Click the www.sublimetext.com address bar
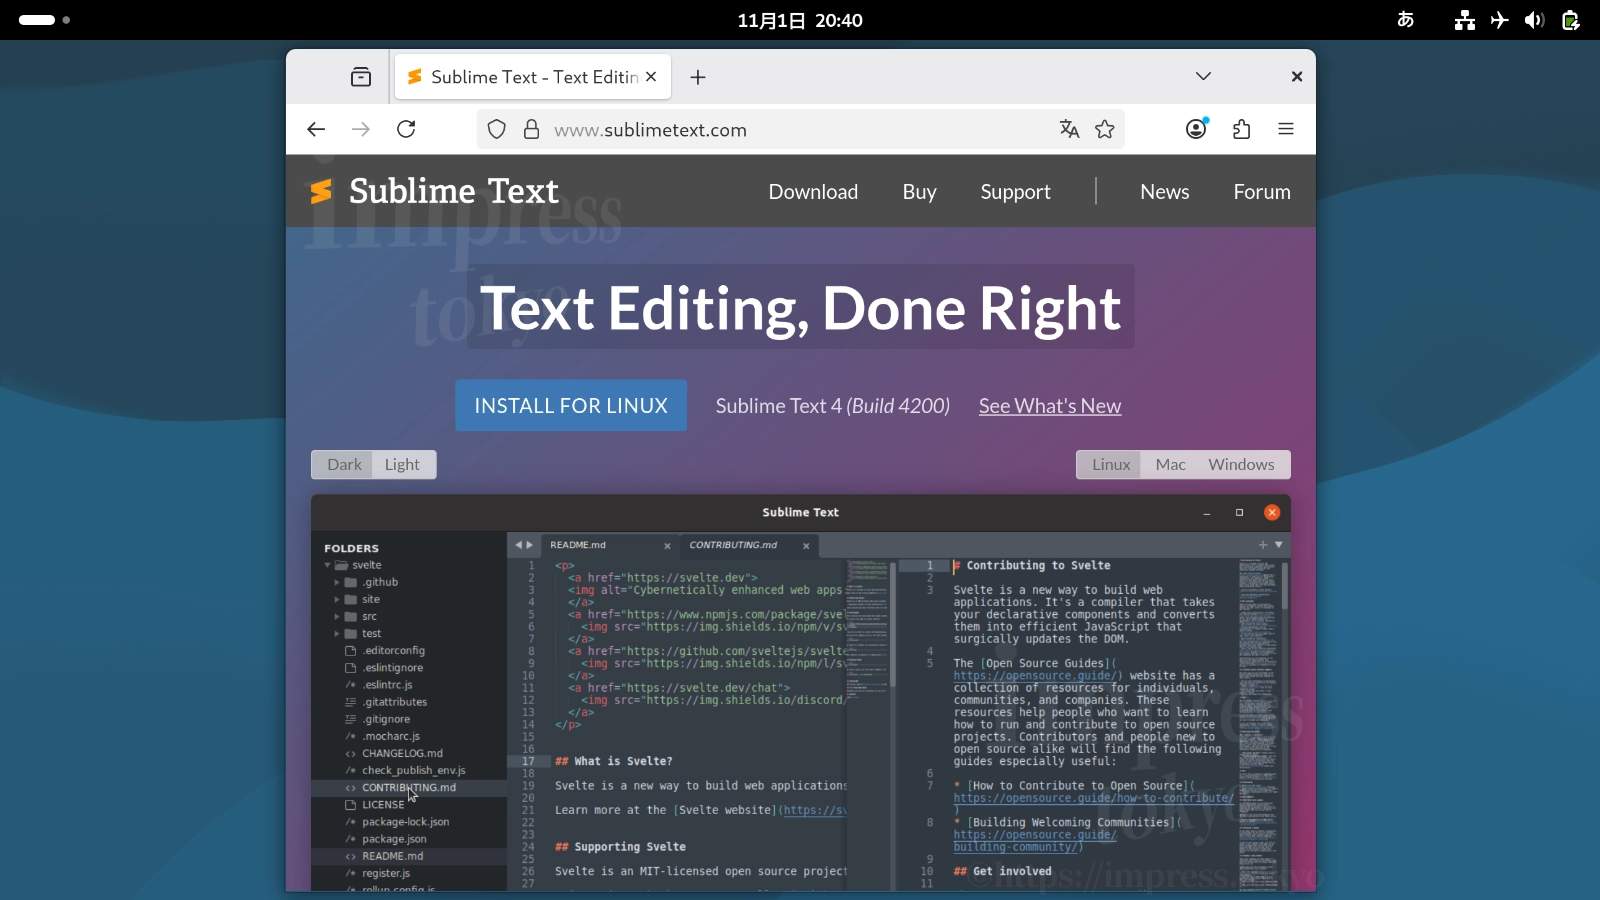The width and height of the screenshot is (1600, 900). pyautogui.click(x=800, y=129)
